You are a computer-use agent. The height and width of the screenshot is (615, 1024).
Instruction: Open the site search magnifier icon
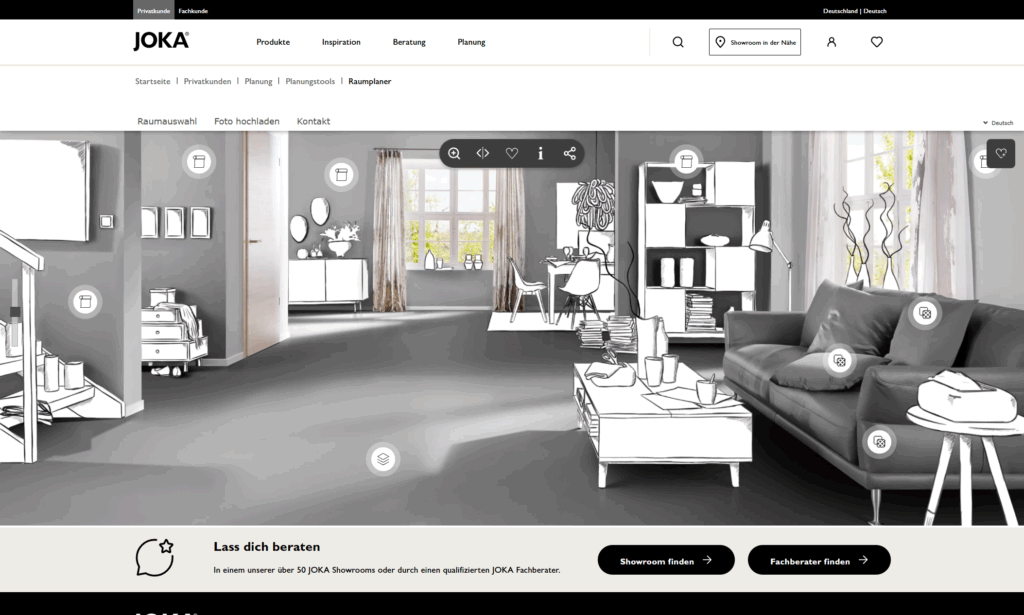678,42
